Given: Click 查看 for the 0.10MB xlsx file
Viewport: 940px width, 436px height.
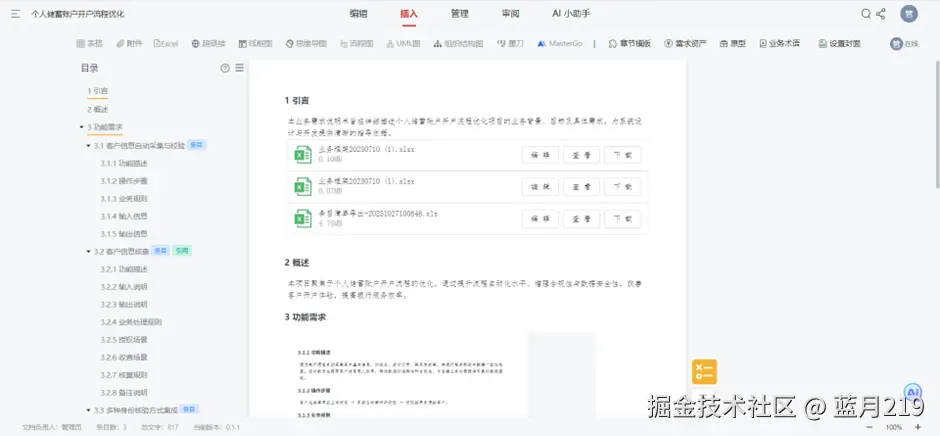Looking at the screenshot, I should [x=582, y=155].
